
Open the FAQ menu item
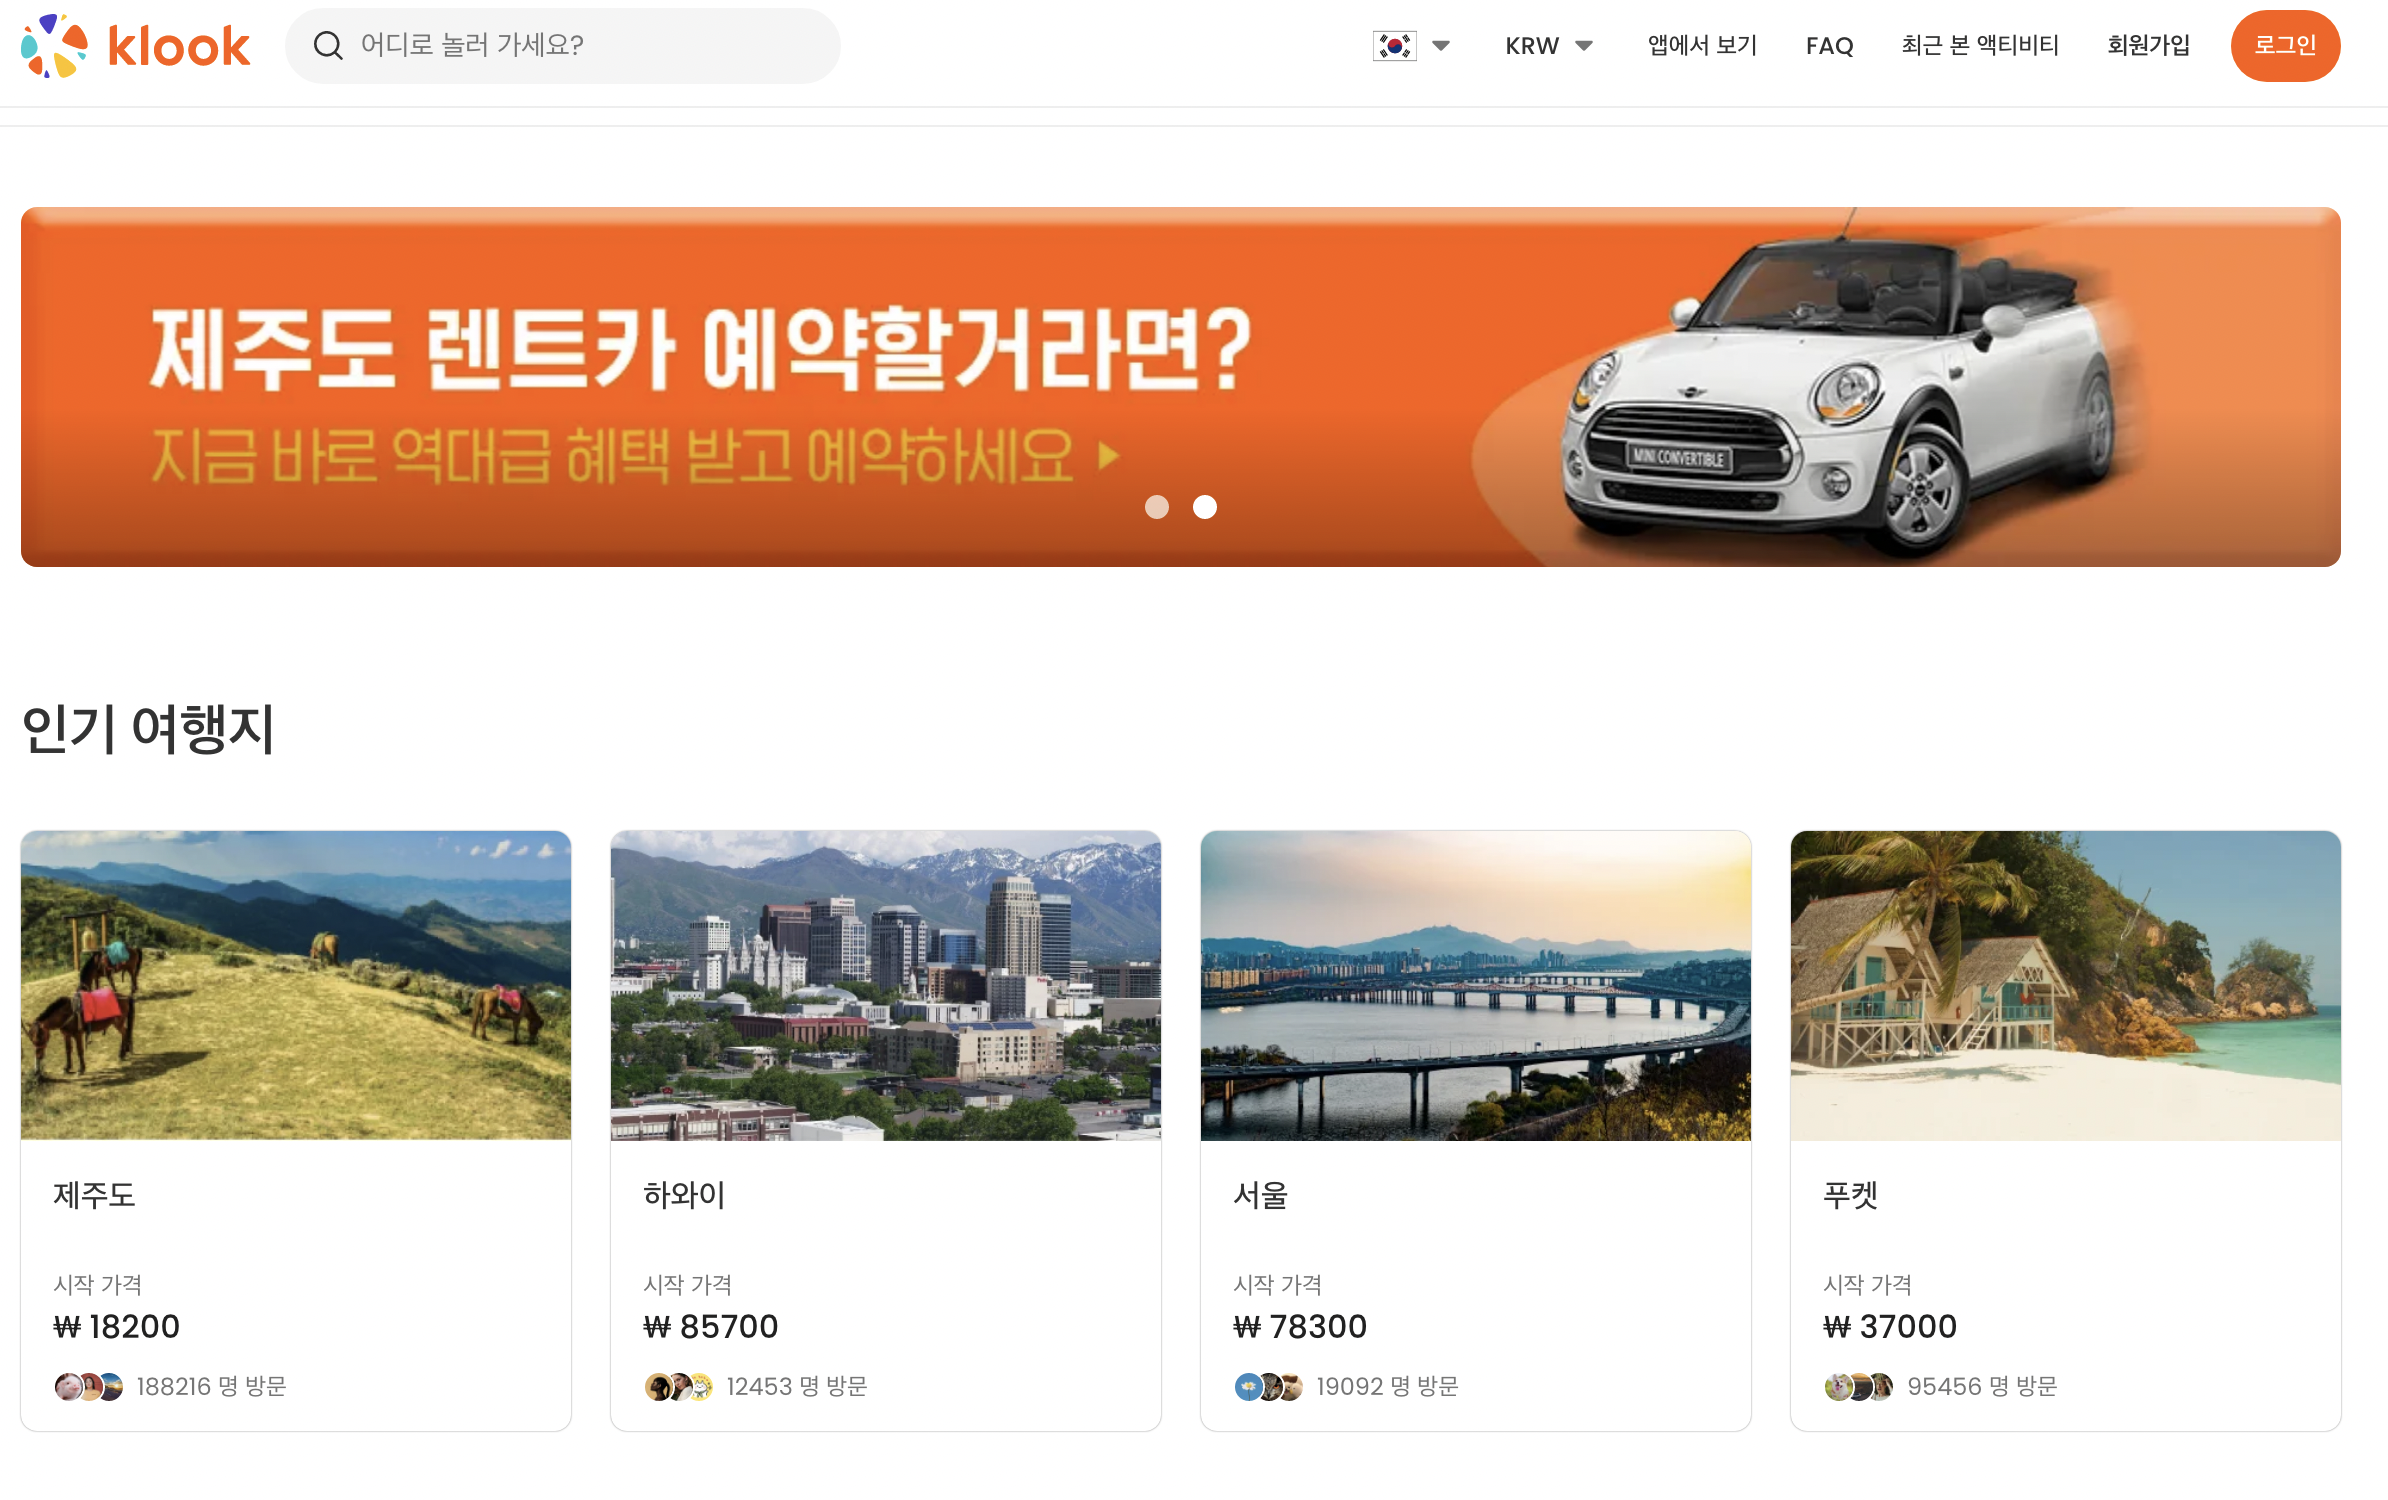click(1829, 46)
